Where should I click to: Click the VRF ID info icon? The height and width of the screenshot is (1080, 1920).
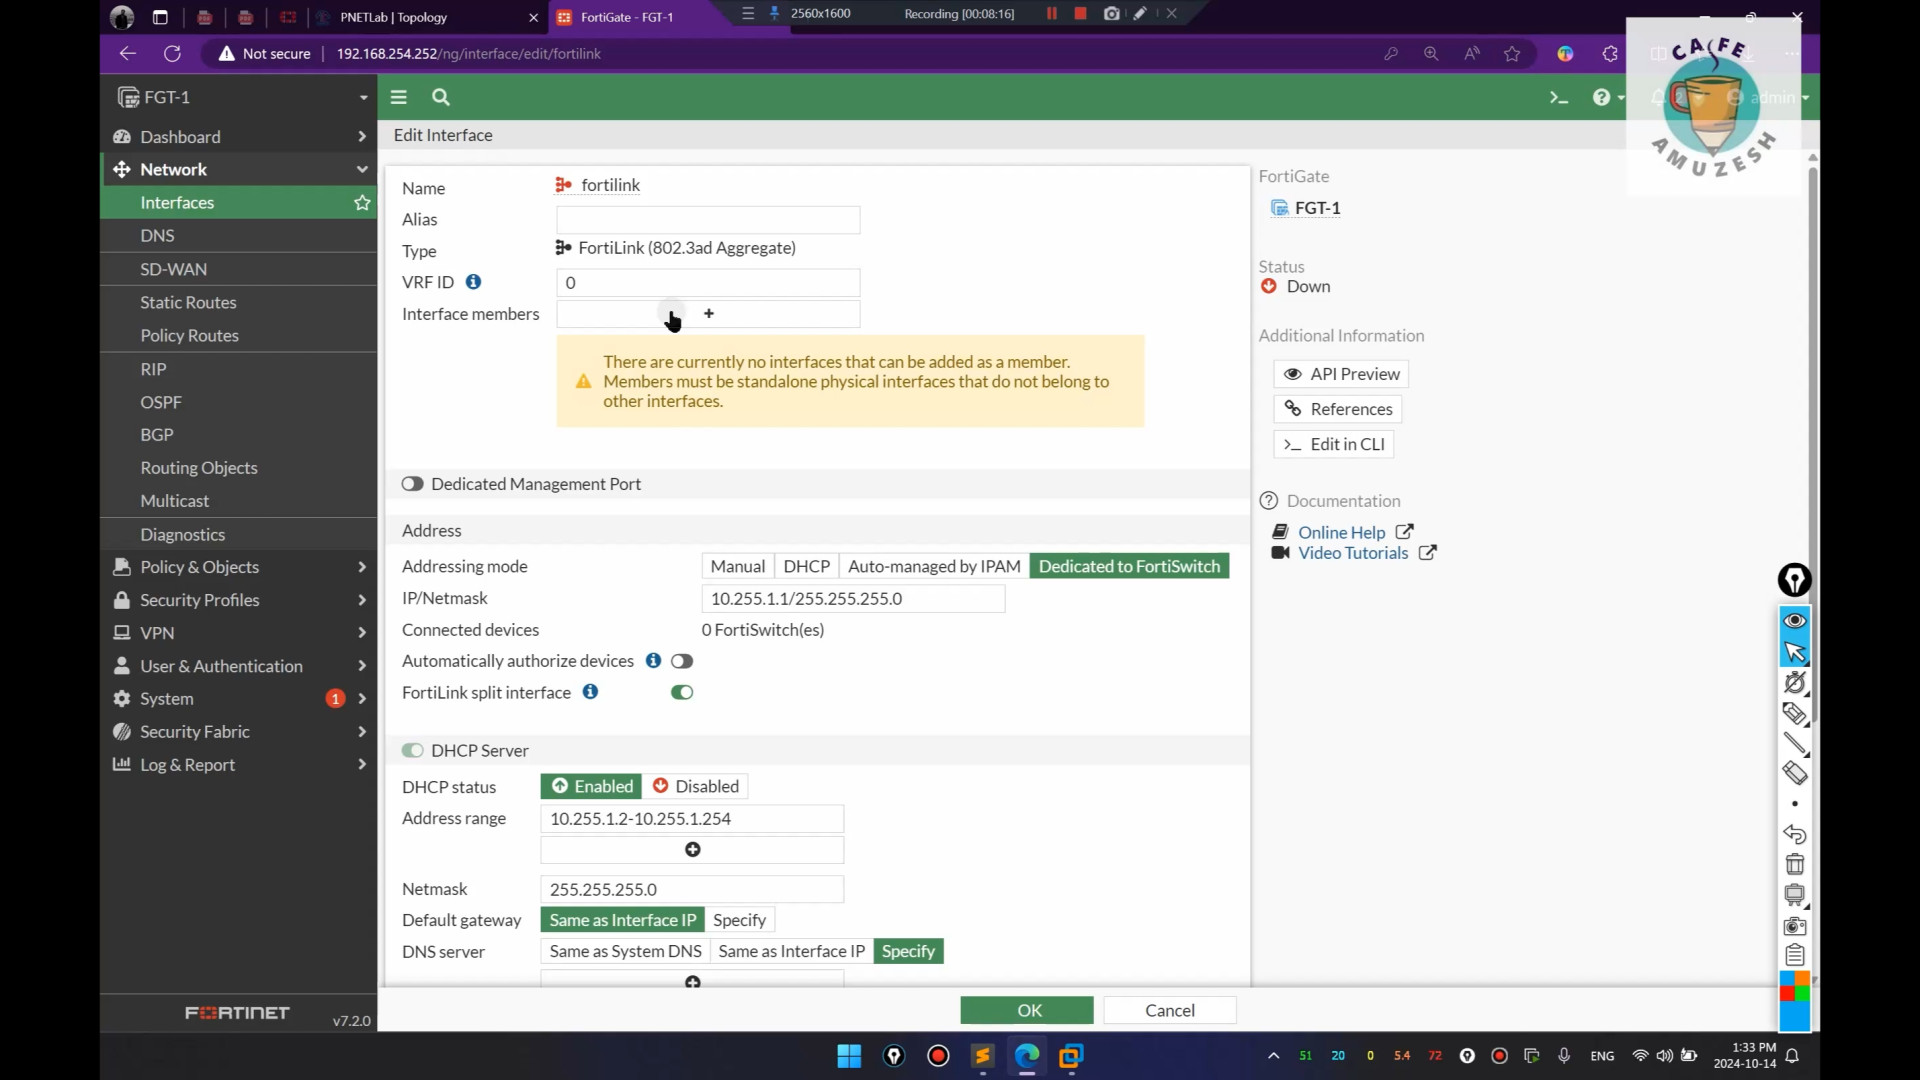pyautogui.click(x=474, y=282)
